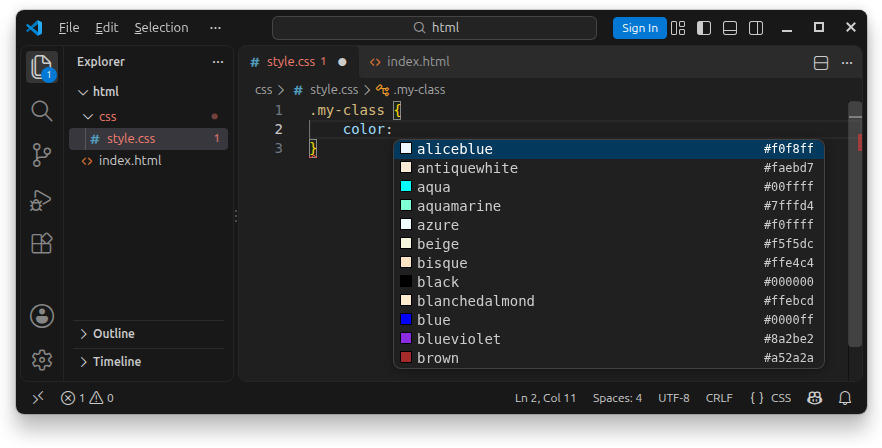
Task: Open the editor More Actions ellipsis
Action: 847,62
